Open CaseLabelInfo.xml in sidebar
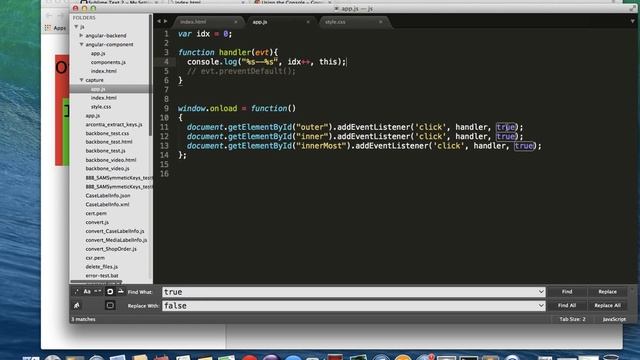 pos(107,204)
